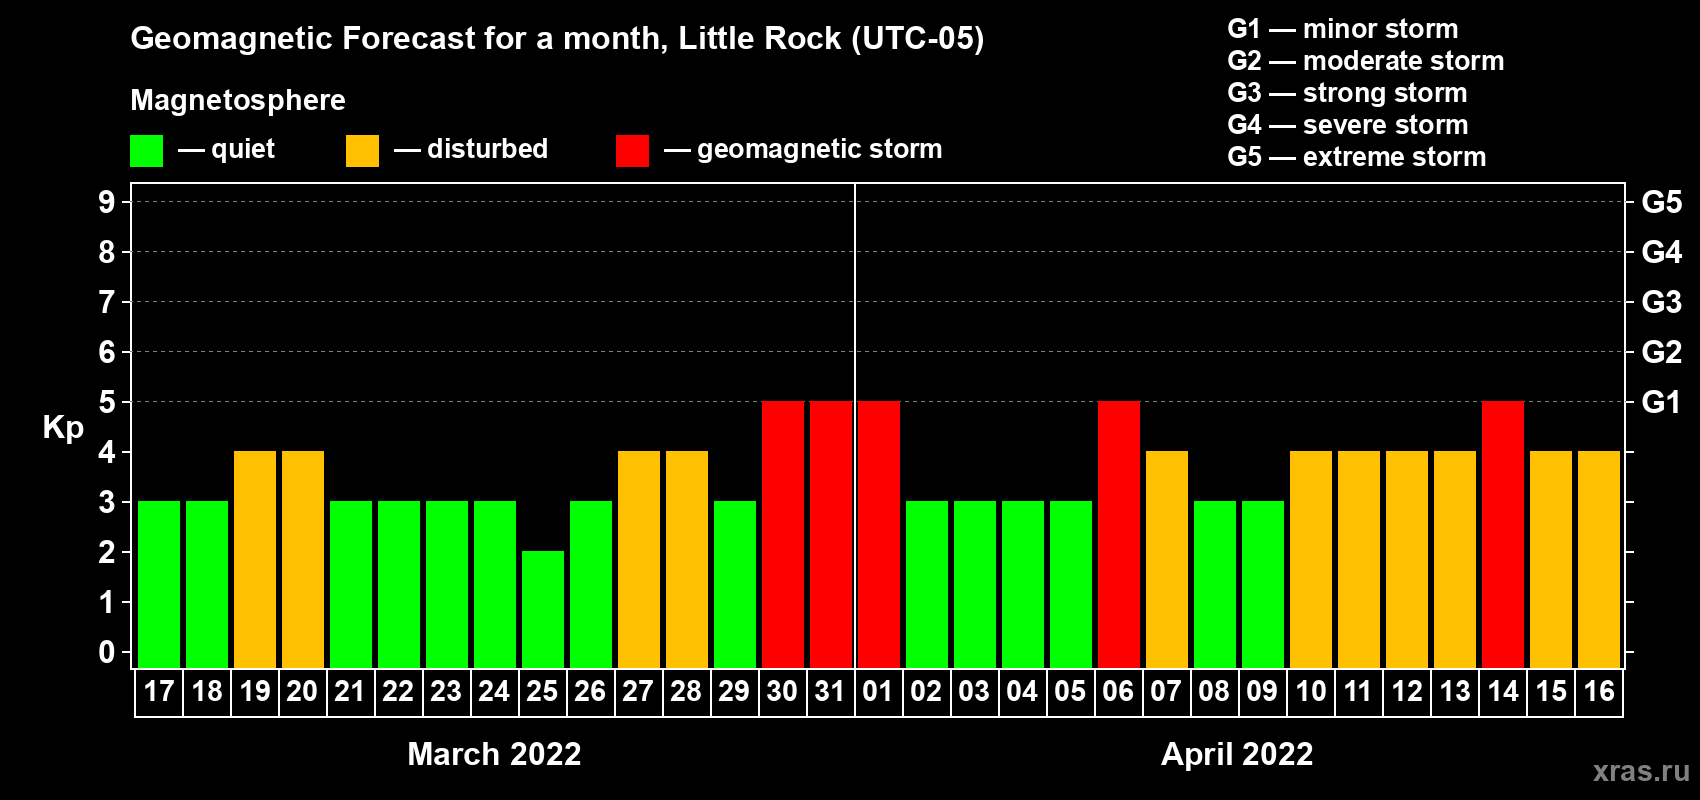
Task: Select the red bar for April 01
Action: pyautogui.click(x=879, y=534)
